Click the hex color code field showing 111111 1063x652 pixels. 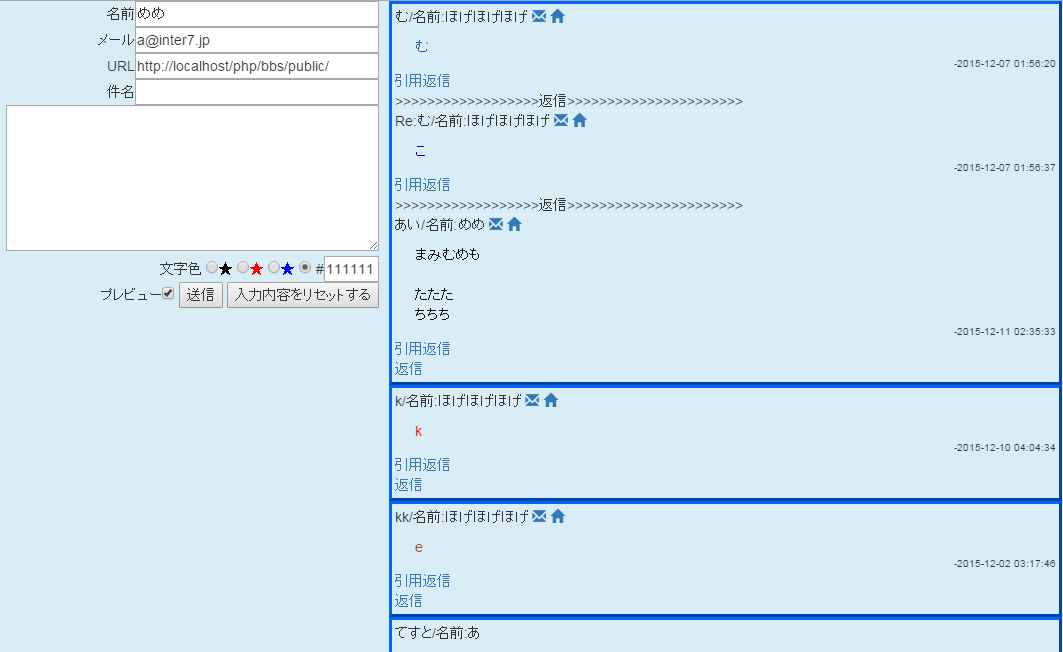351,269
